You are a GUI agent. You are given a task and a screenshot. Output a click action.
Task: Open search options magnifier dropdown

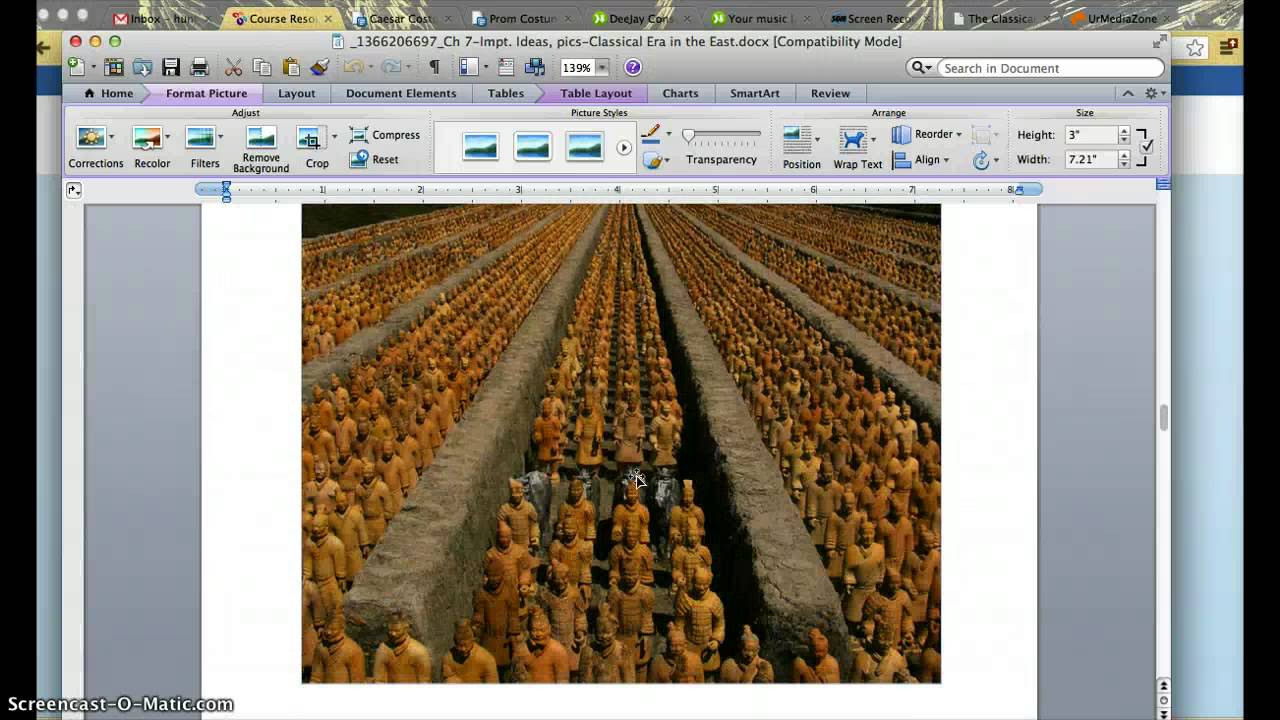(x=921, y=67)
